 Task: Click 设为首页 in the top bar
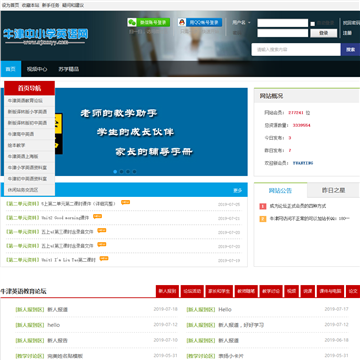point(11,5)
